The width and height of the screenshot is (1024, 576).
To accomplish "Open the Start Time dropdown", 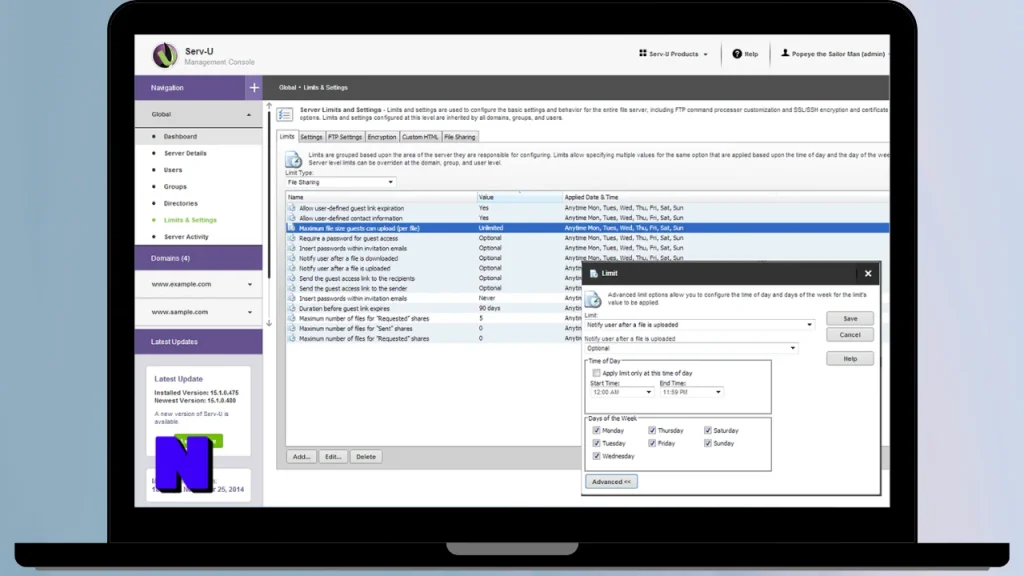I will pos(621,392).
